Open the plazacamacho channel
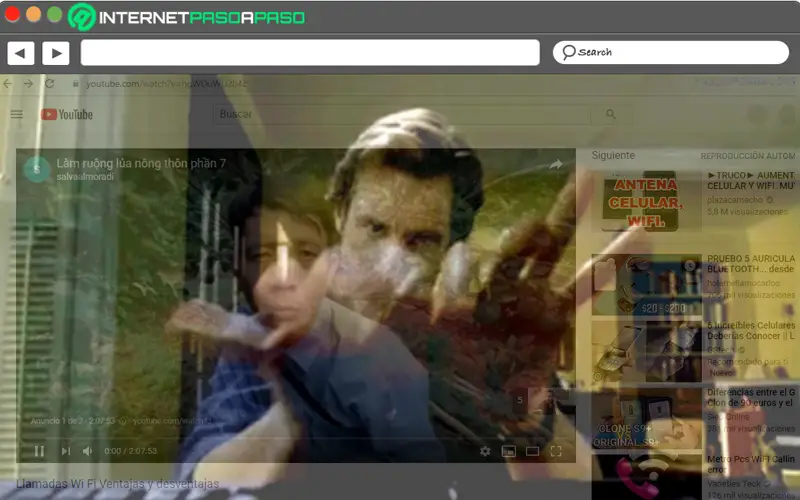The image size is (800, 500). pos(735,200)
